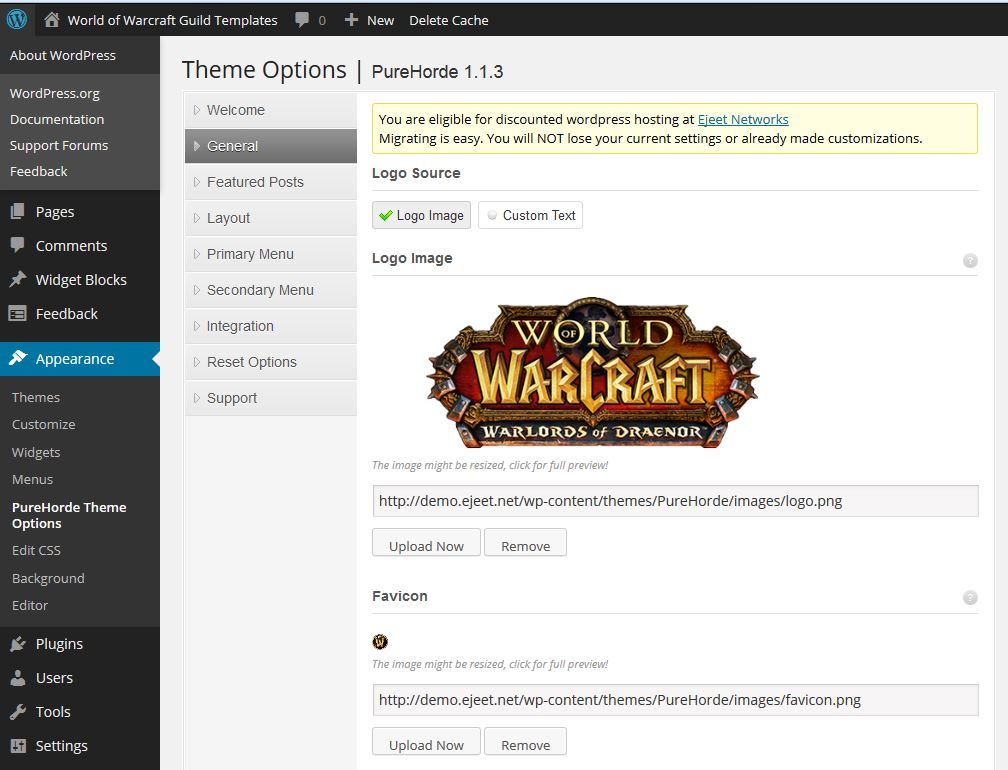The height and width of the screenshot is (770, 1008).
Task: Open the Integration options tab
Action: pos(271,326)
